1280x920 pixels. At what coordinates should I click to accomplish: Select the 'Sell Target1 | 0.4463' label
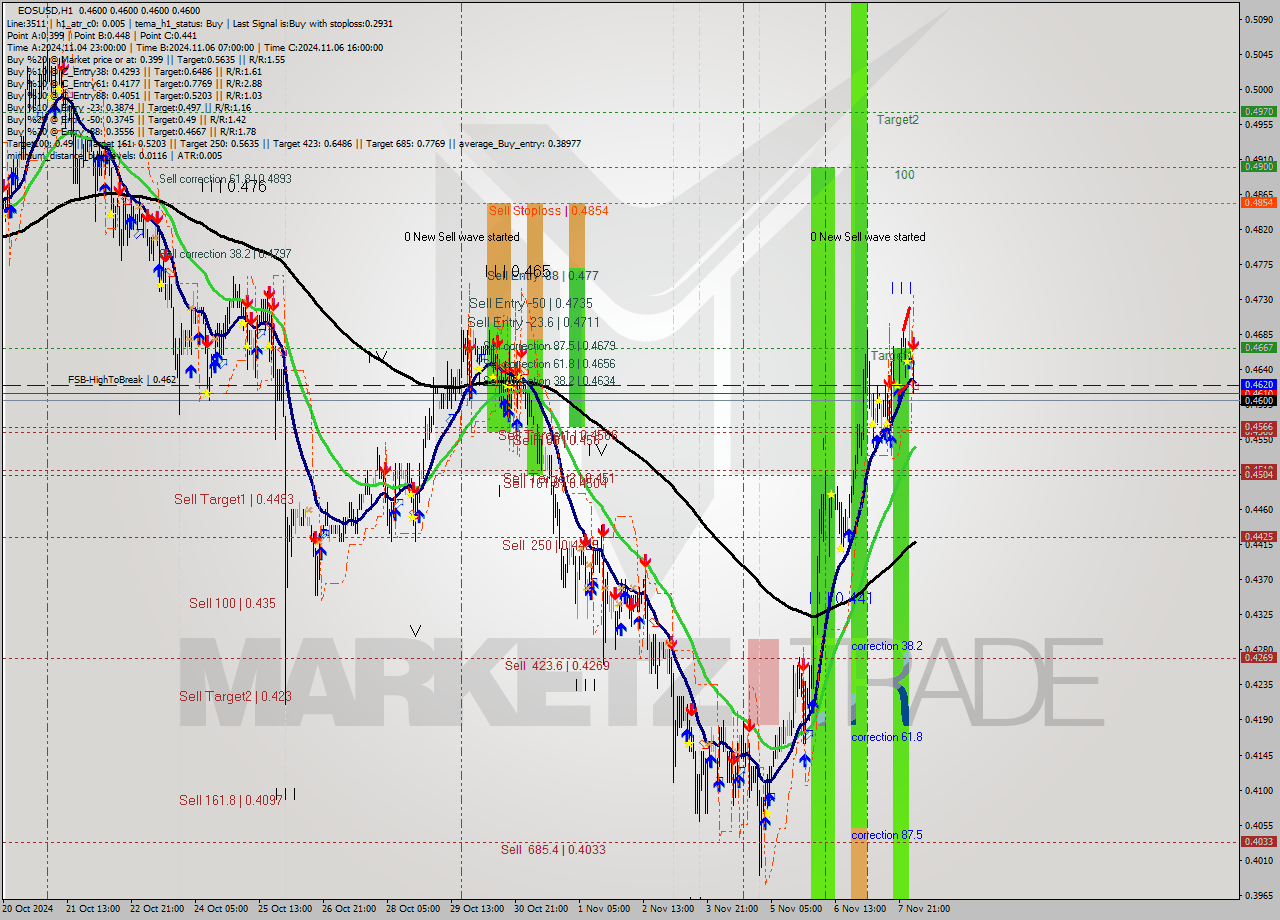[x=234, y=499]
